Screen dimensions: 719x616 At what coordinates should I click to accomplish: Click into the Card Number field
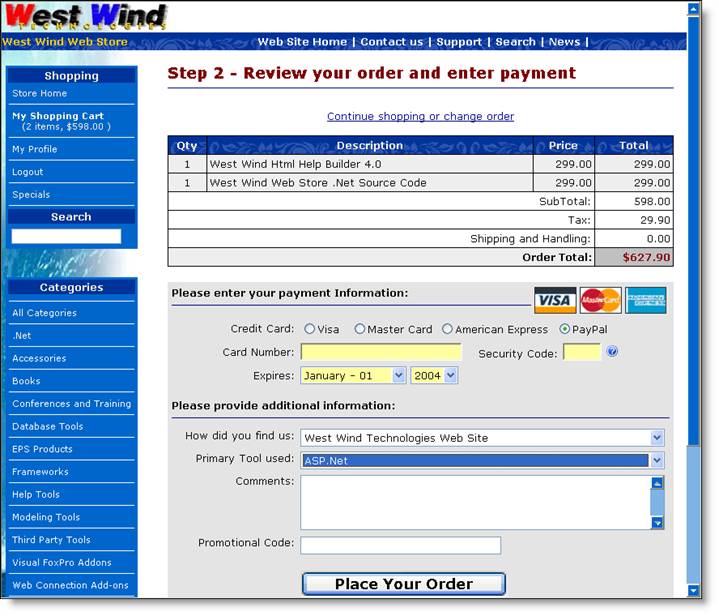point(381,352)
